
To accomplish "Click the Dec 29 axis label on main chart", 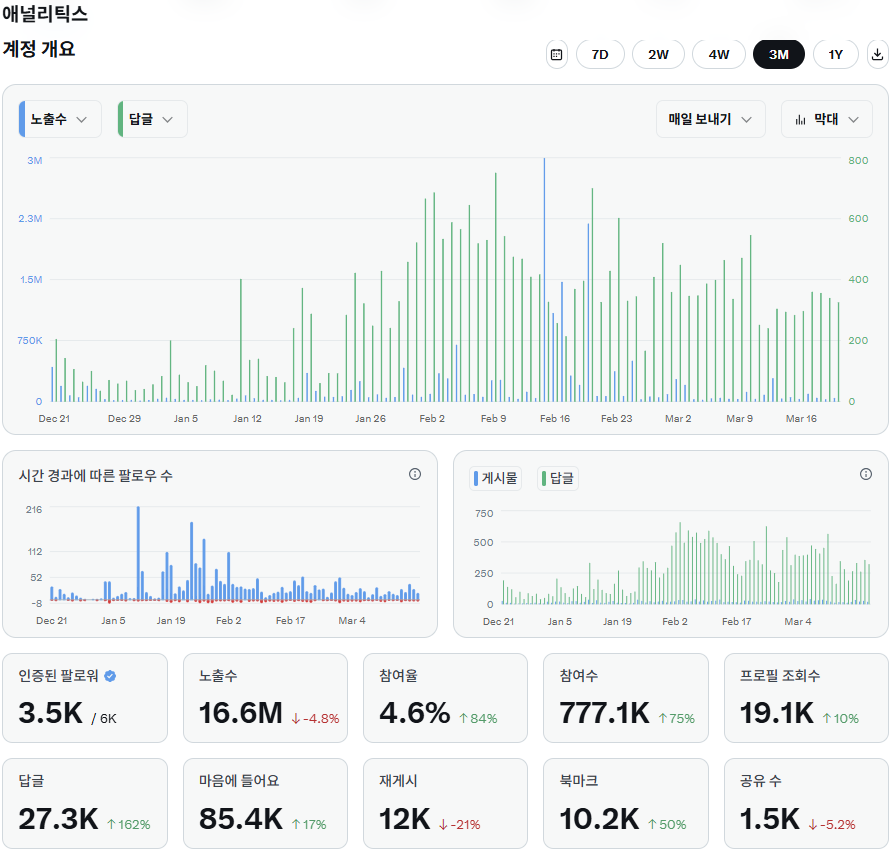I will point(124,419).
